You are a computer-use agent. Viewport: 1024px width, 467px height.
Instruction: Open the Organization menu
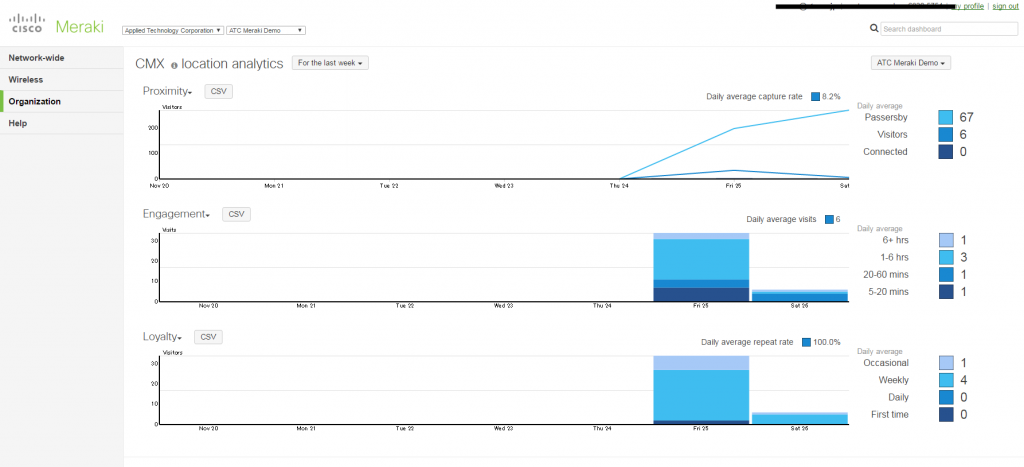(x=62, y=101)
